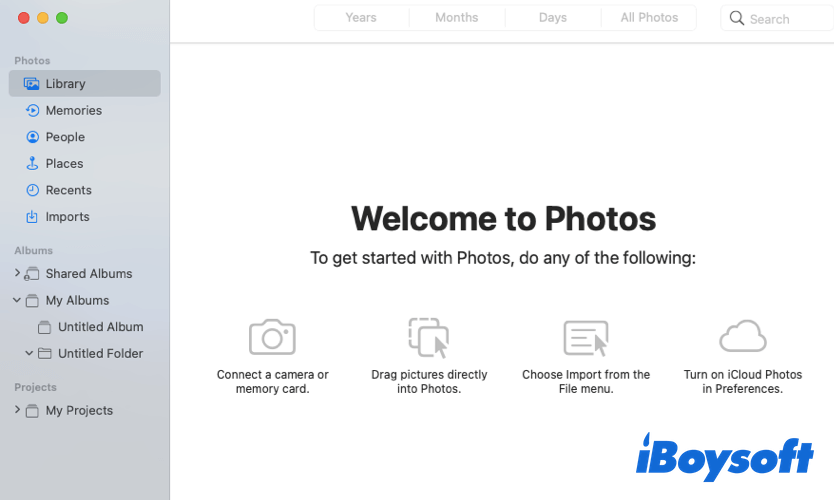Screen dimensions: 834x500
Task: Click the drag pictures icon
Action: click(x=428, y=338)
